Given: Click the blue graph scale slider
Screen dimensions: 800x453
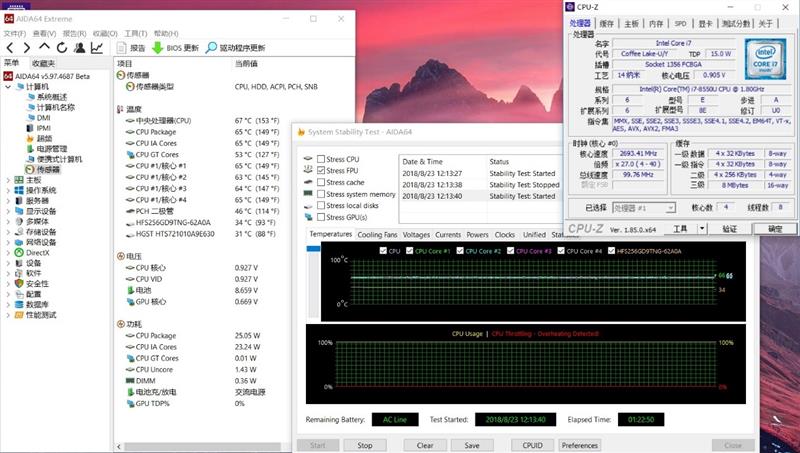Looking at the screenshot, I should coord(313,248).
